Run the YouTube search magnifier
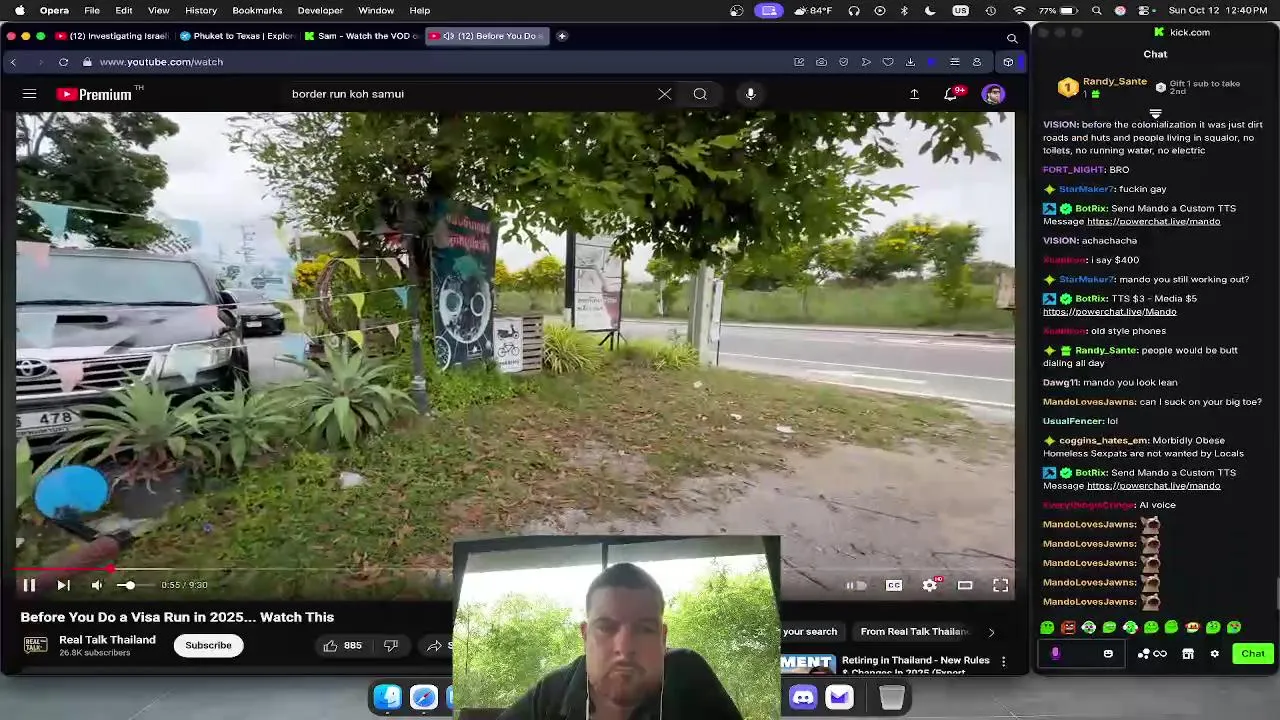This screenshot has width=1280, height=720. click(700, 94)
